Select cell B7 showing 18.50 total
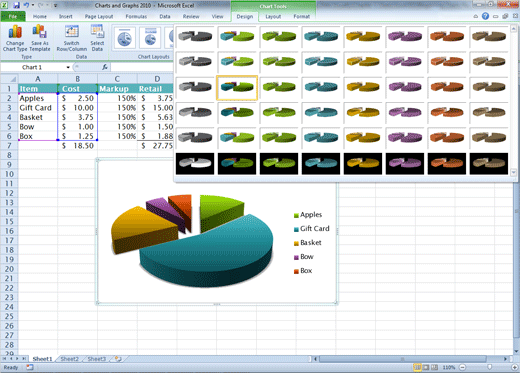This screenshot has height=373, width=520. 77,146
